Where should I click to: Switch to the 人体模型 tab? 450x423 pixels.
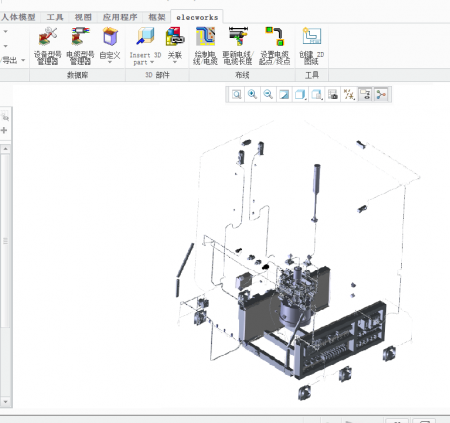click(x=18, y=17)
